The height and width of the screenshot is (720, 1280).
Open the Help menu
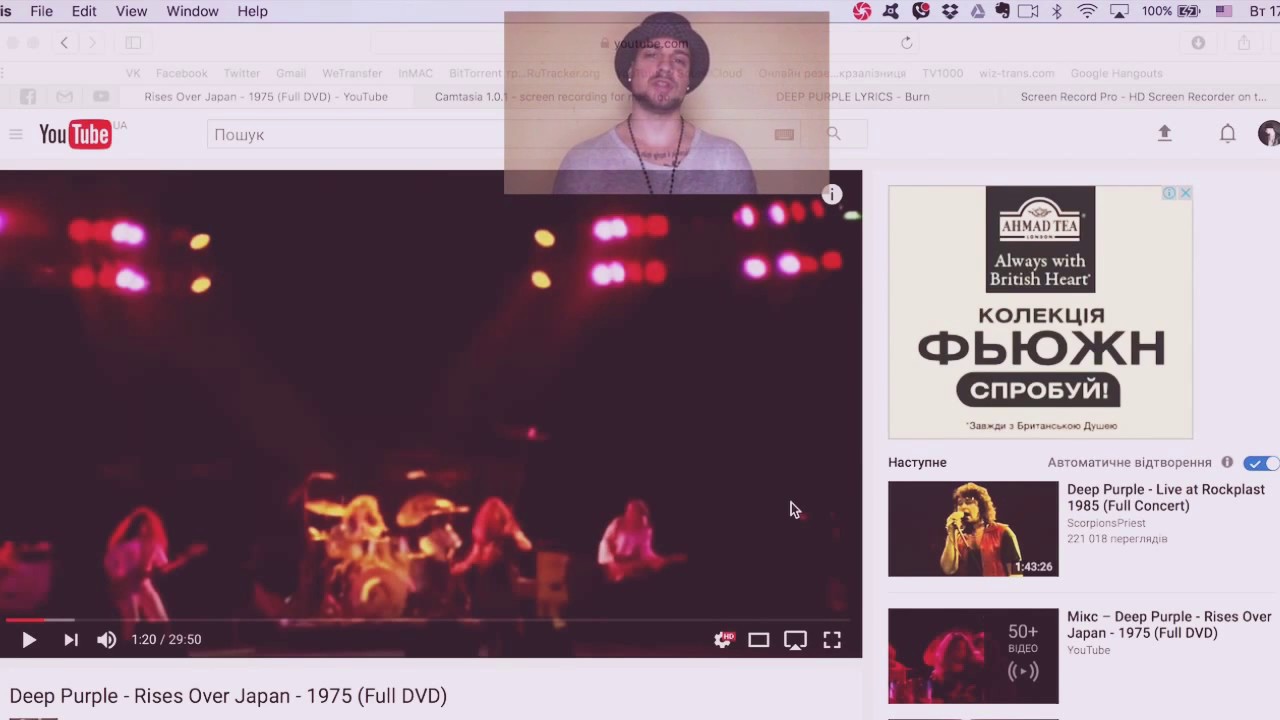[x=252, y=11]
